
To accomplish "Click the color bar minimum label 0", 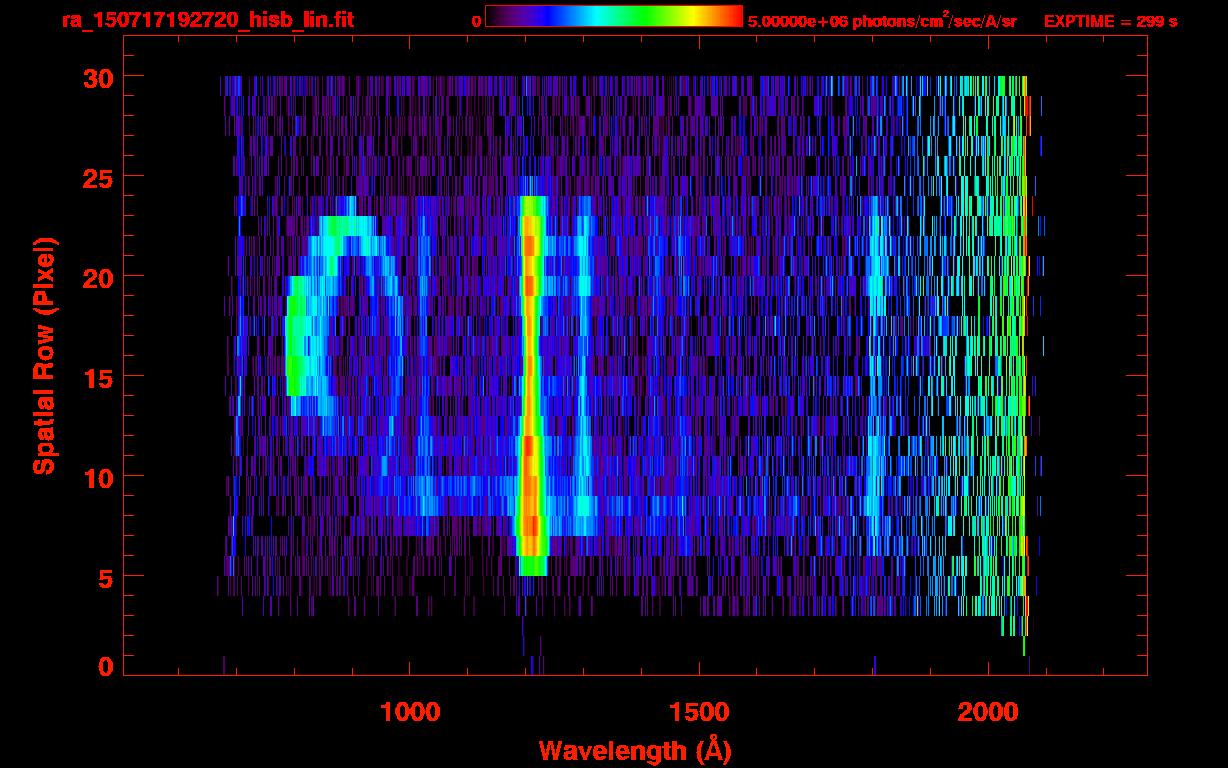I will [x=476, y=21].
